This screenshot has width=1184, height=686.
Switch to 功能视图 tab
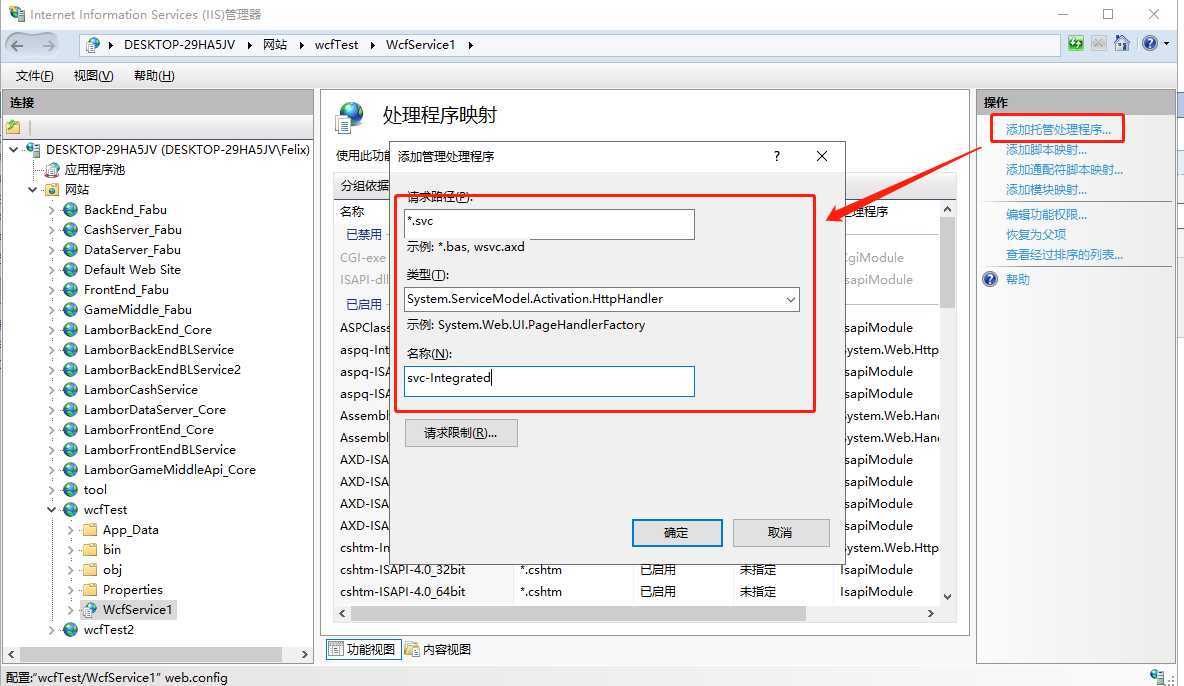pos(363,649)
